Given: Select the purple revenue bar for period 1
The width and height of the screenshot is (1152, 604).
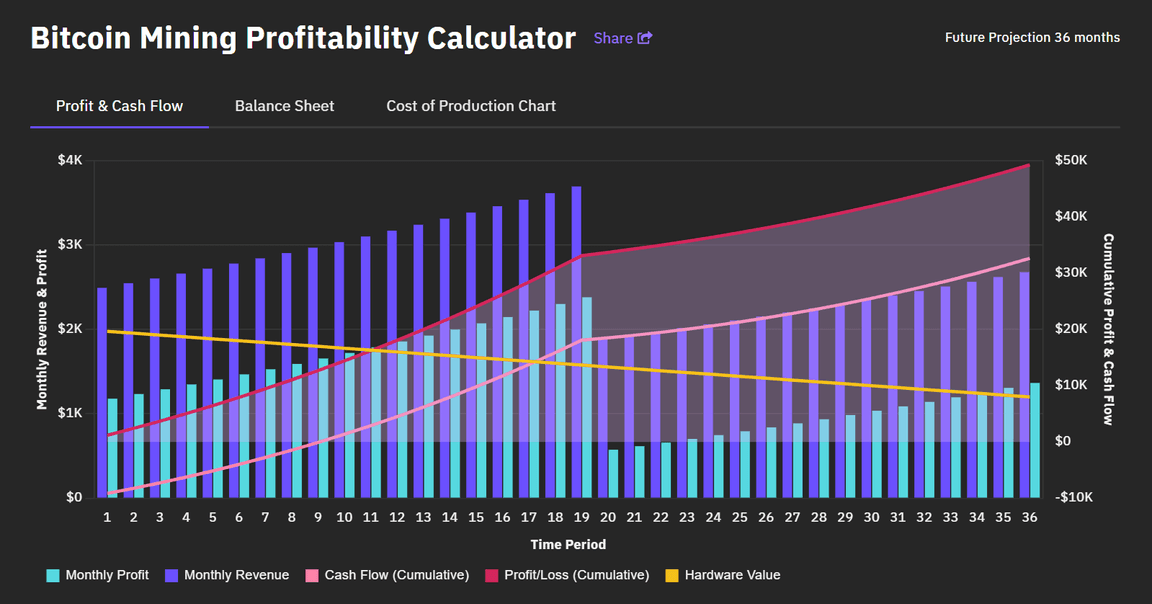Looking at the screenshot, I should click(x=102, y=392).
